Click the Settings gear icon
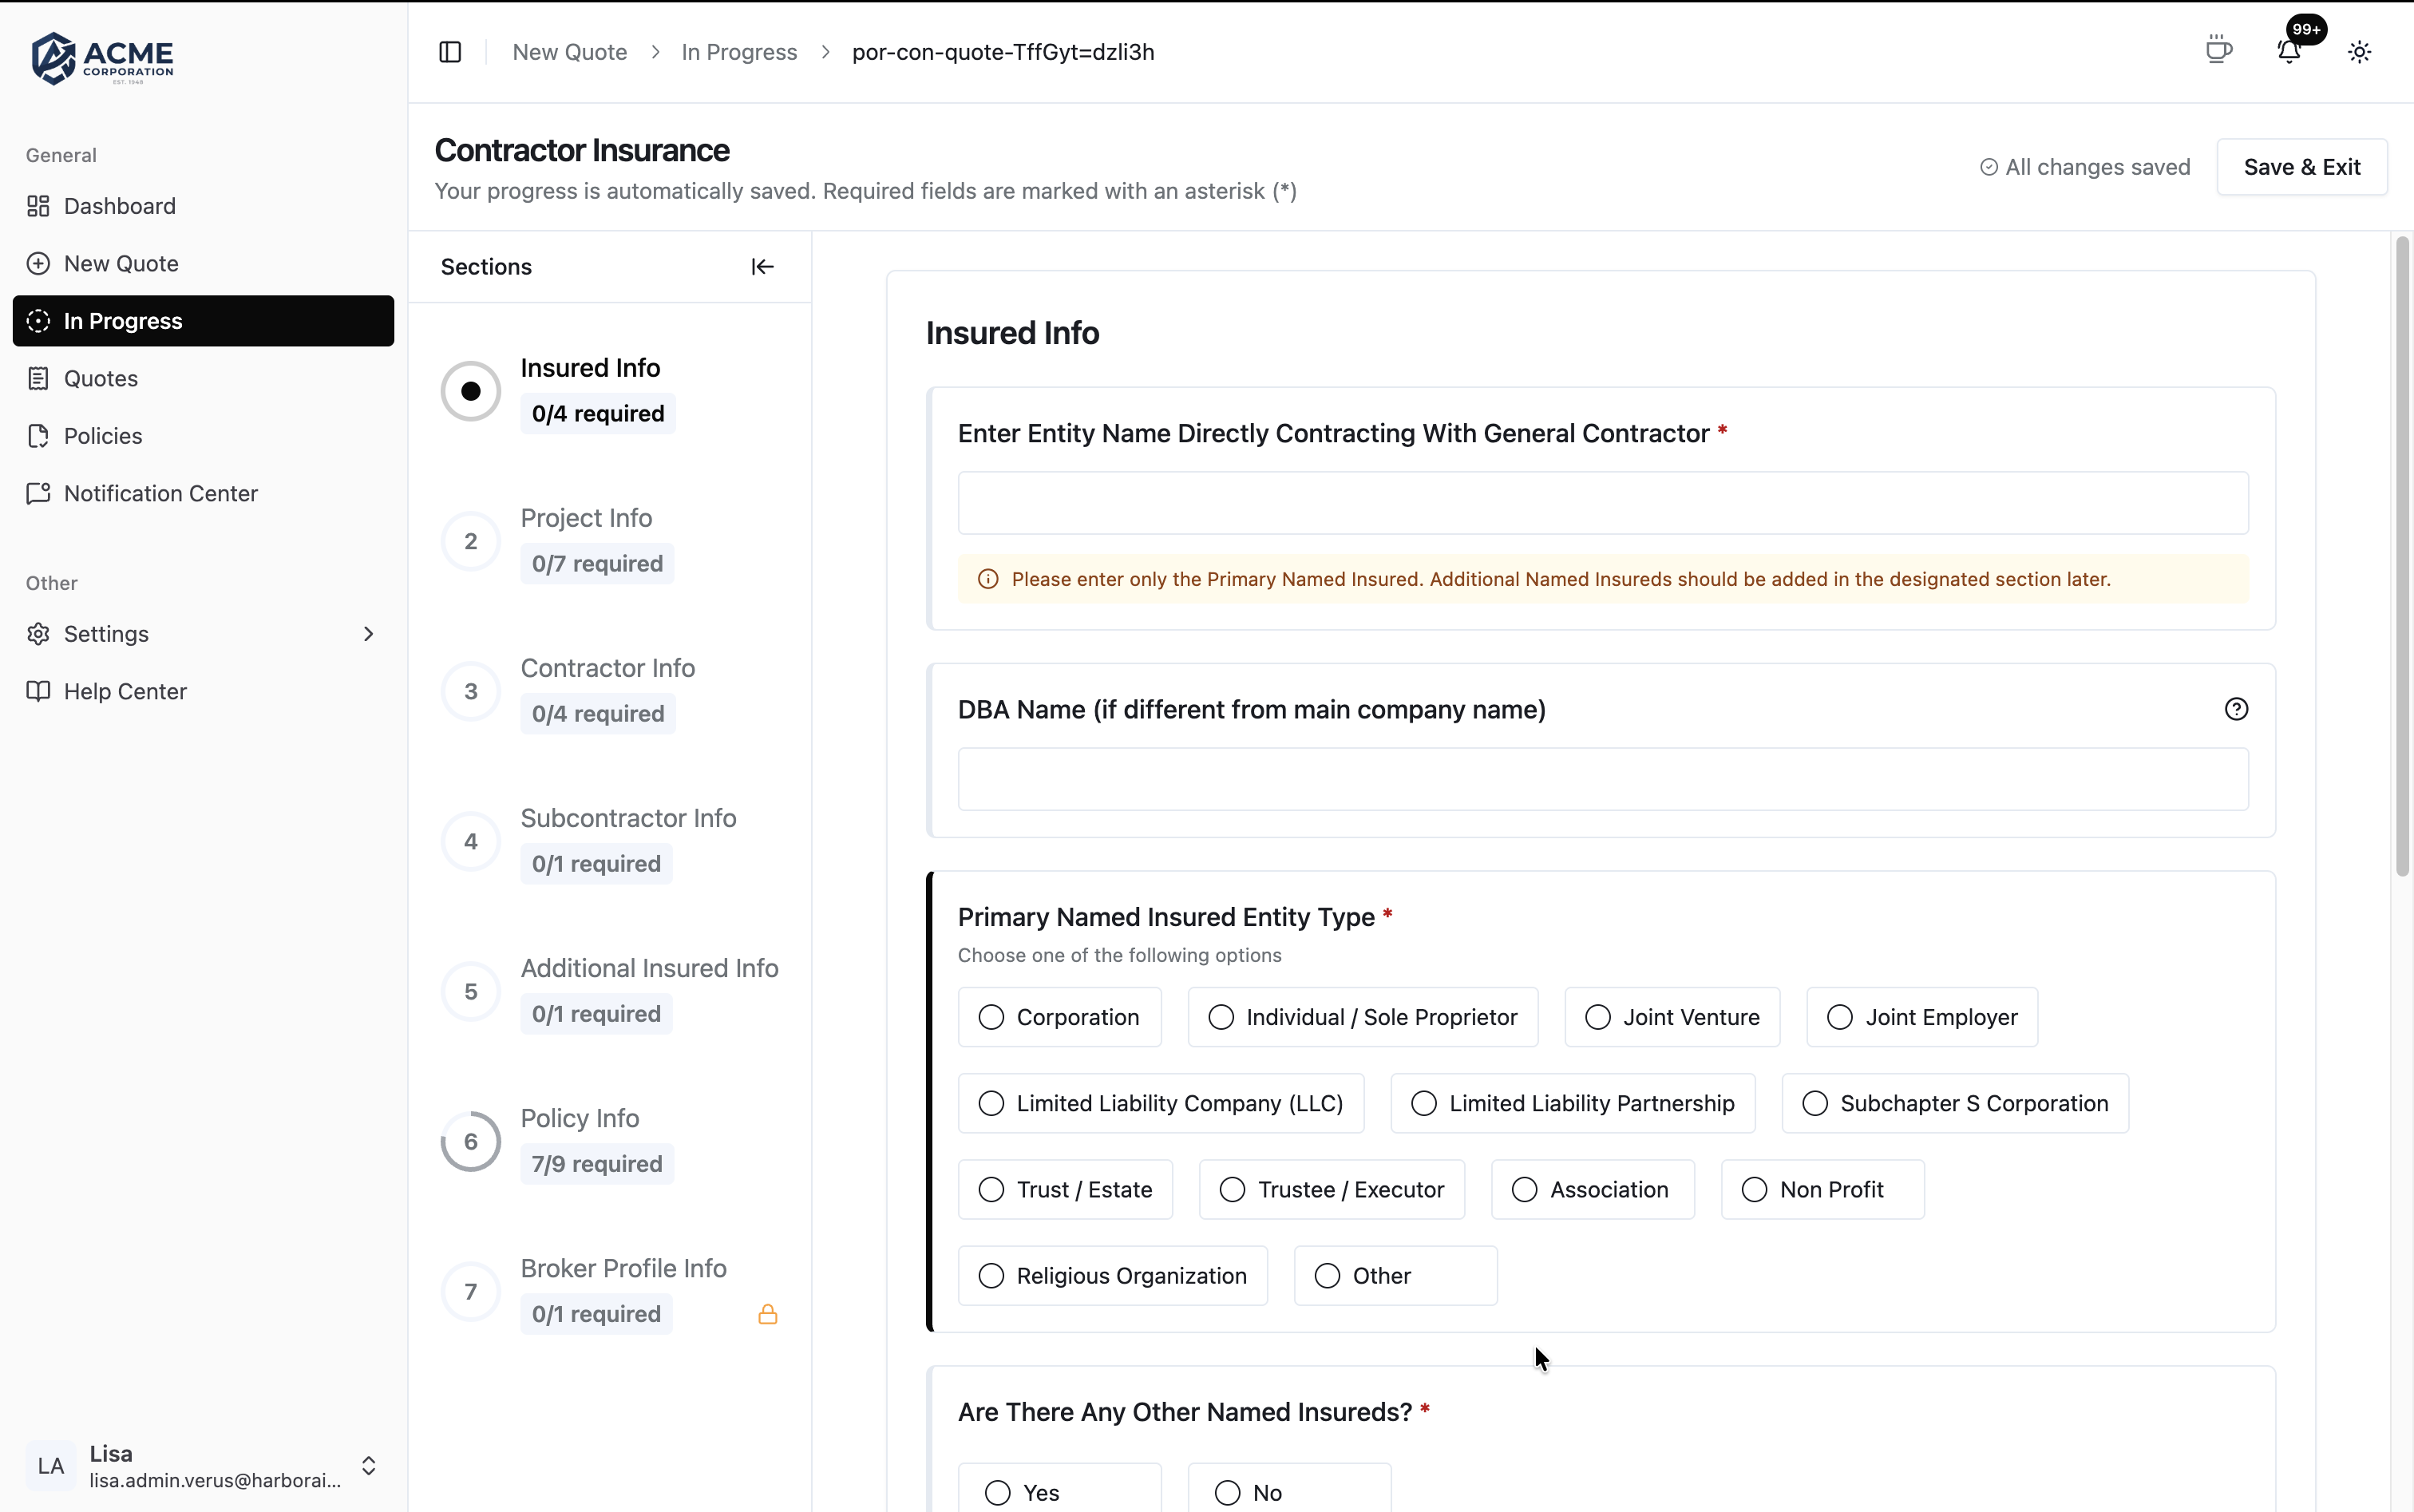2414x1512 pixels. pos(38,634)
